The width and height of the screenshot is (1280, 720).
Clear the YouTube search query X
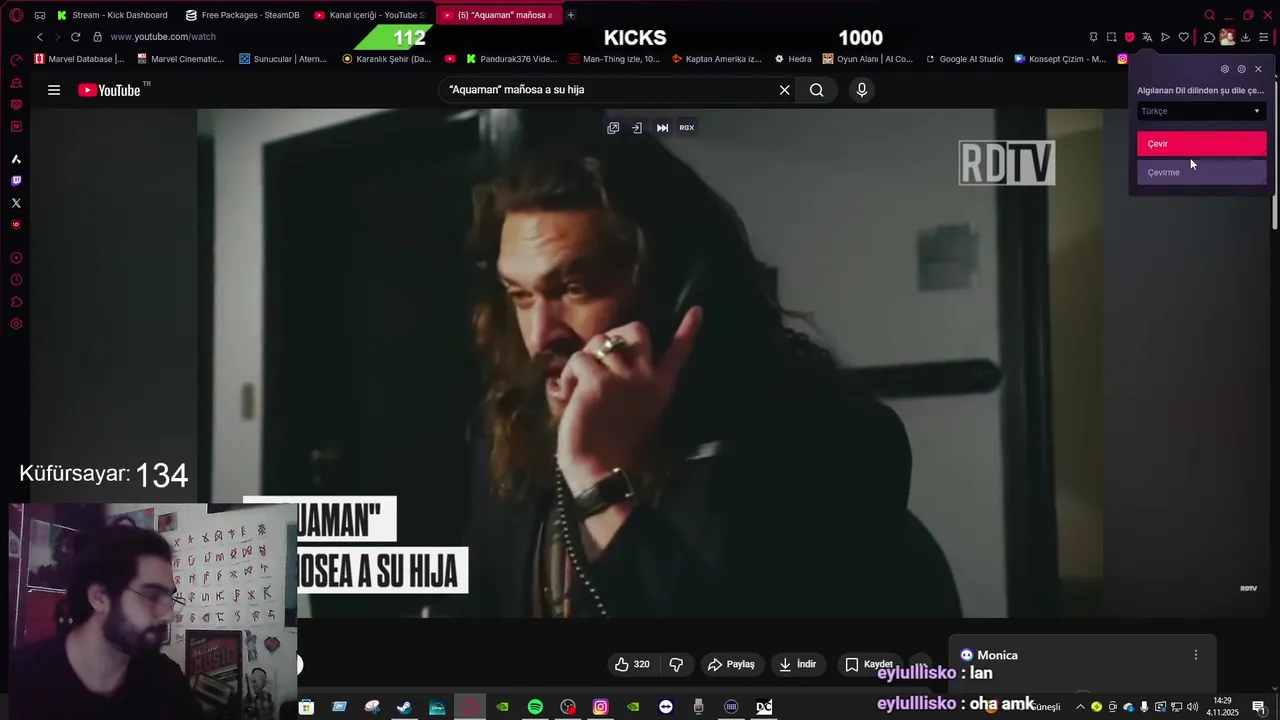tap(785, 90)
